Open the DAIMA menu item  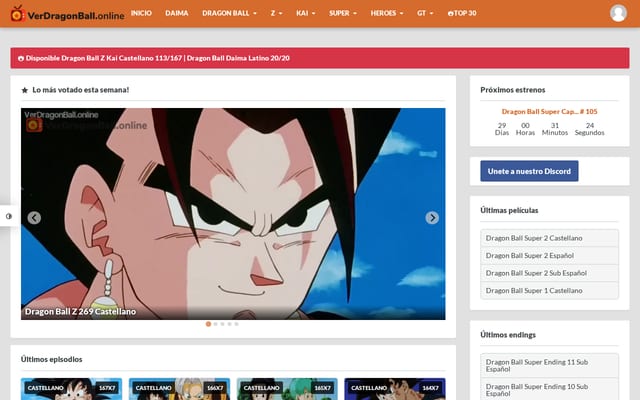[x=177, y=13]
